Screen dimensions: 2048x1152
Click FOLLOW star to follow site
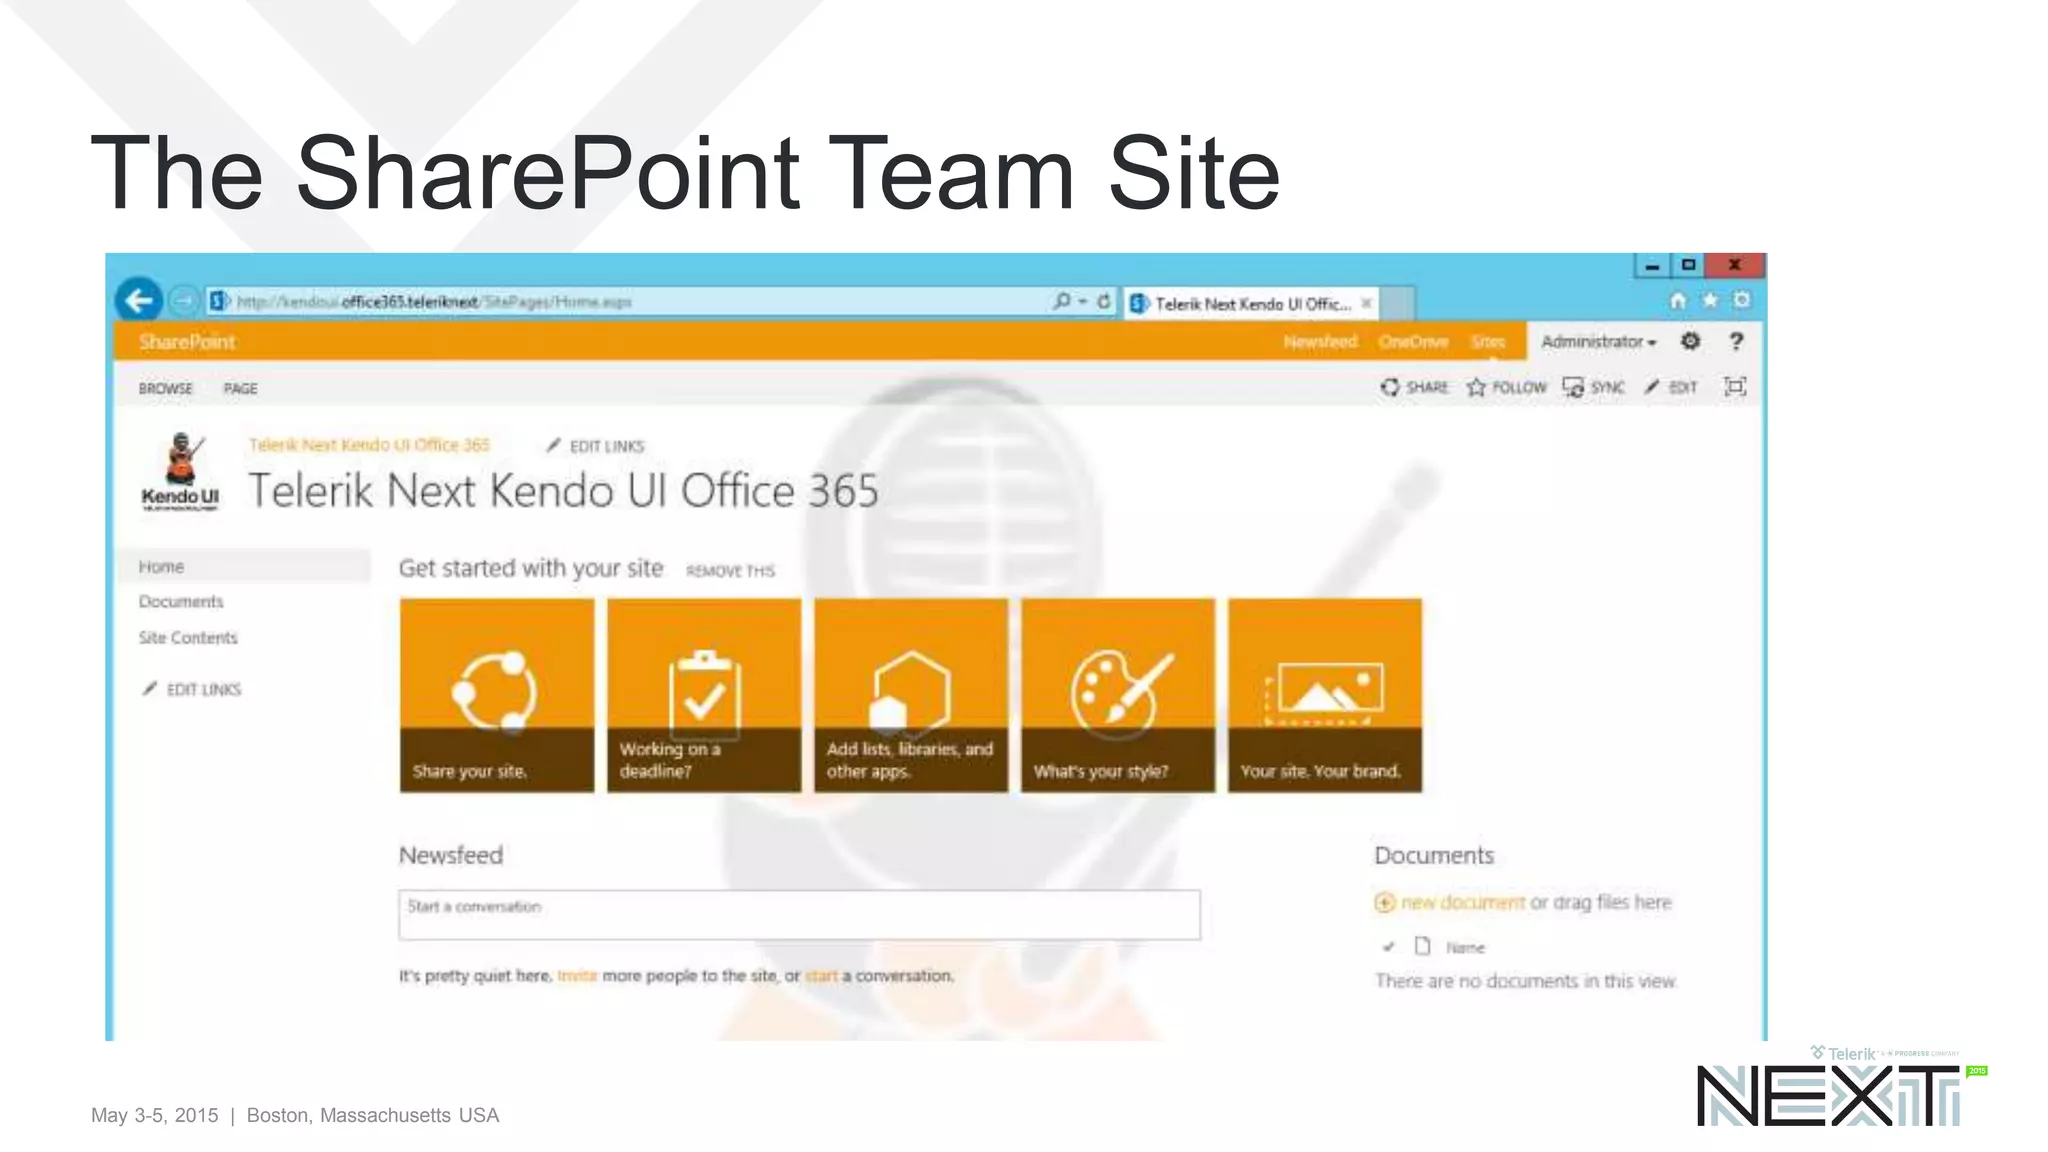coord(1506,387)
